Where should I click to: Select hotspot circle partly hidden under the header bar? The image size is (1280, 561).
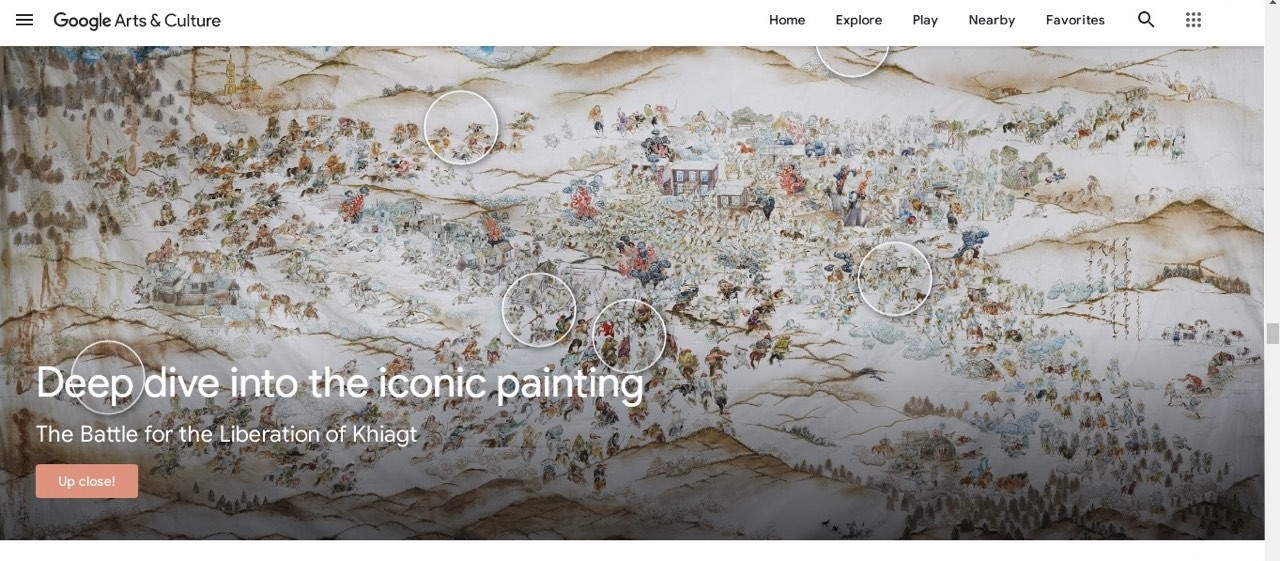[852, 60]
